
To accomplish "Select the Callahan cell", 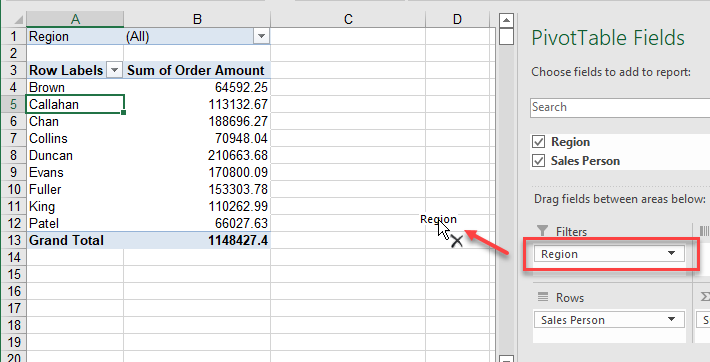I will tap(75, 104).
